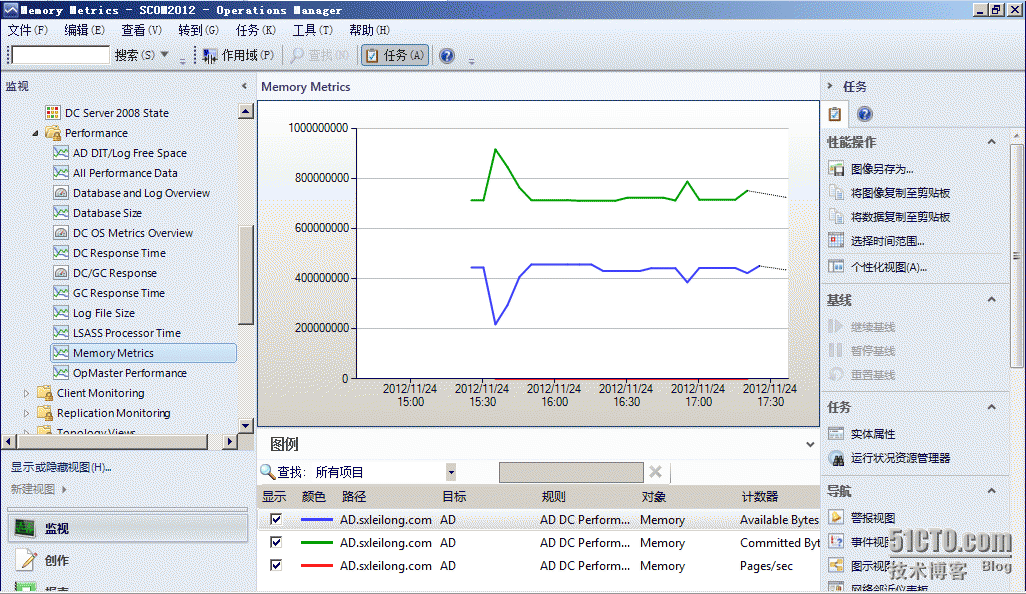This screenshot has height=594, width=1026.
Task: Click the help tab icon in task pane
Action: [x=864, y=114]
